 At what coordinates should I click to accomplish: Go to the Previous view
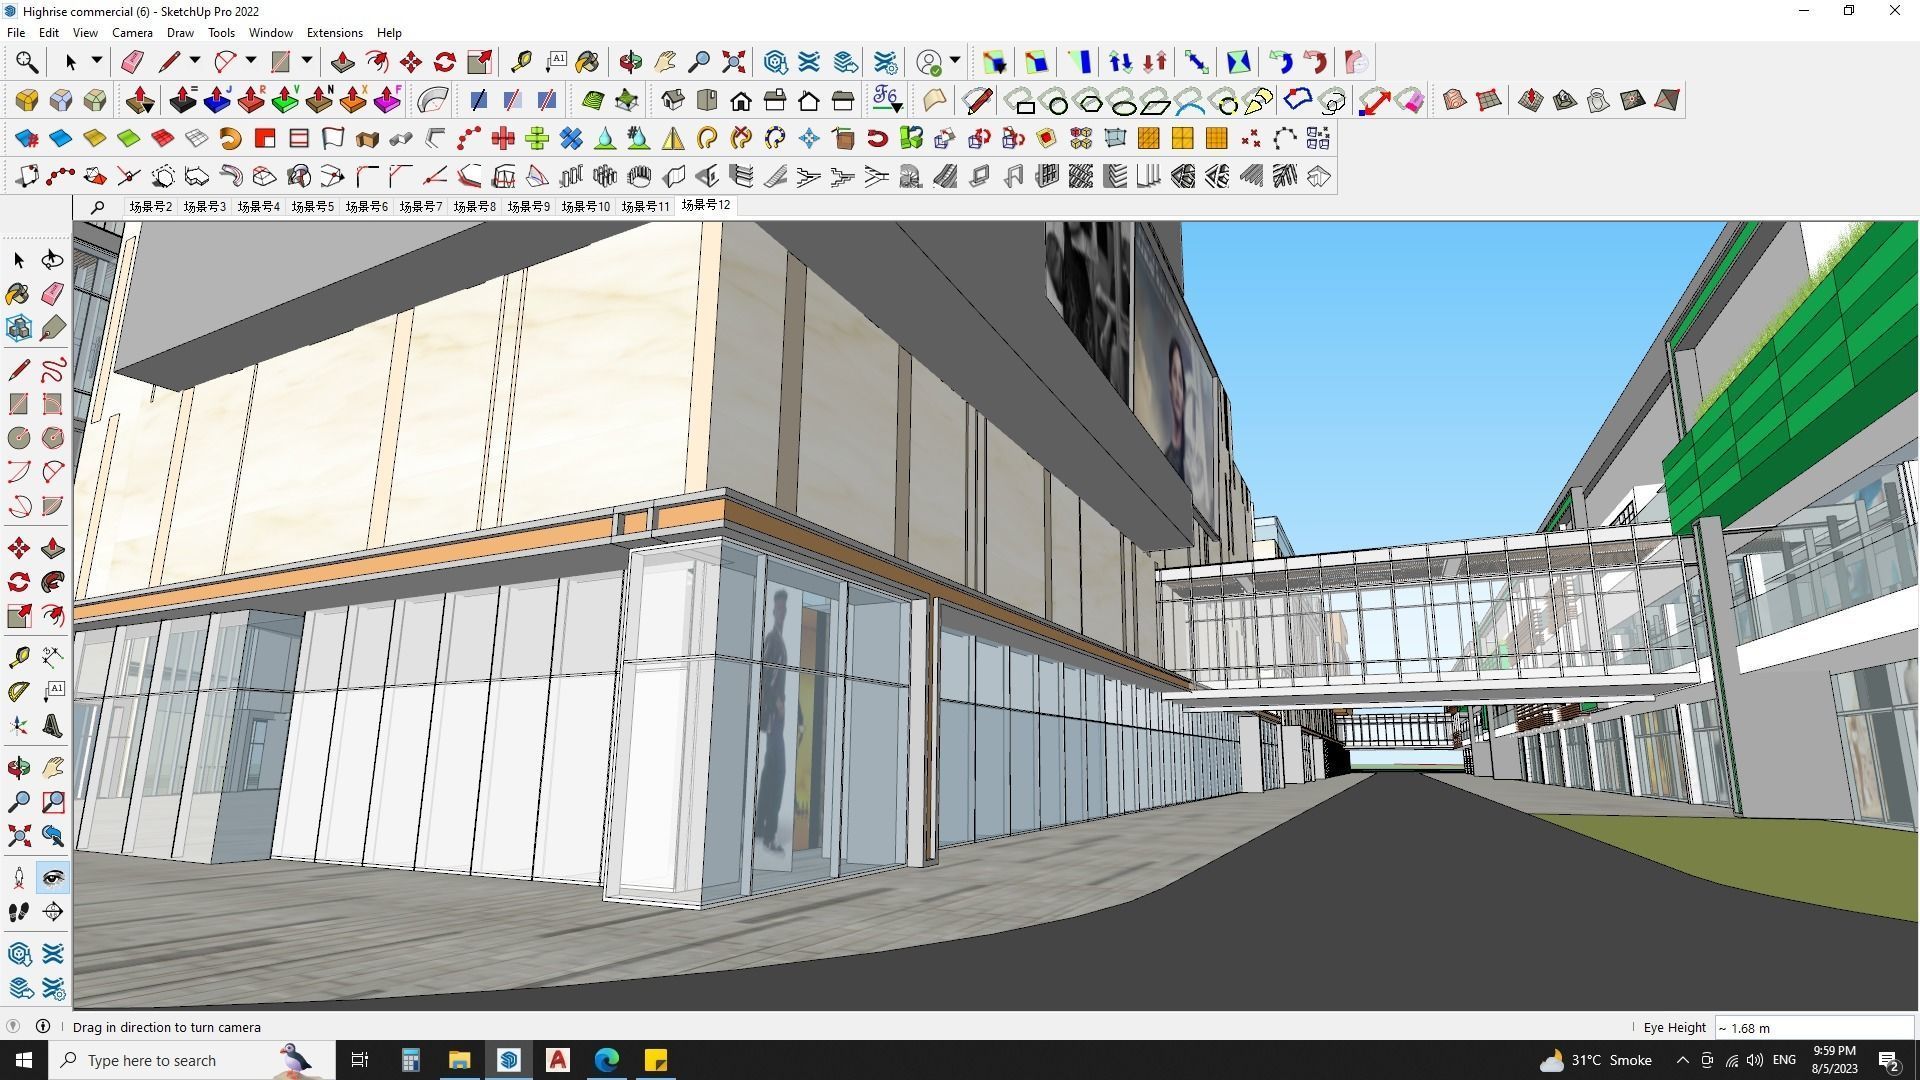point(53,836)
